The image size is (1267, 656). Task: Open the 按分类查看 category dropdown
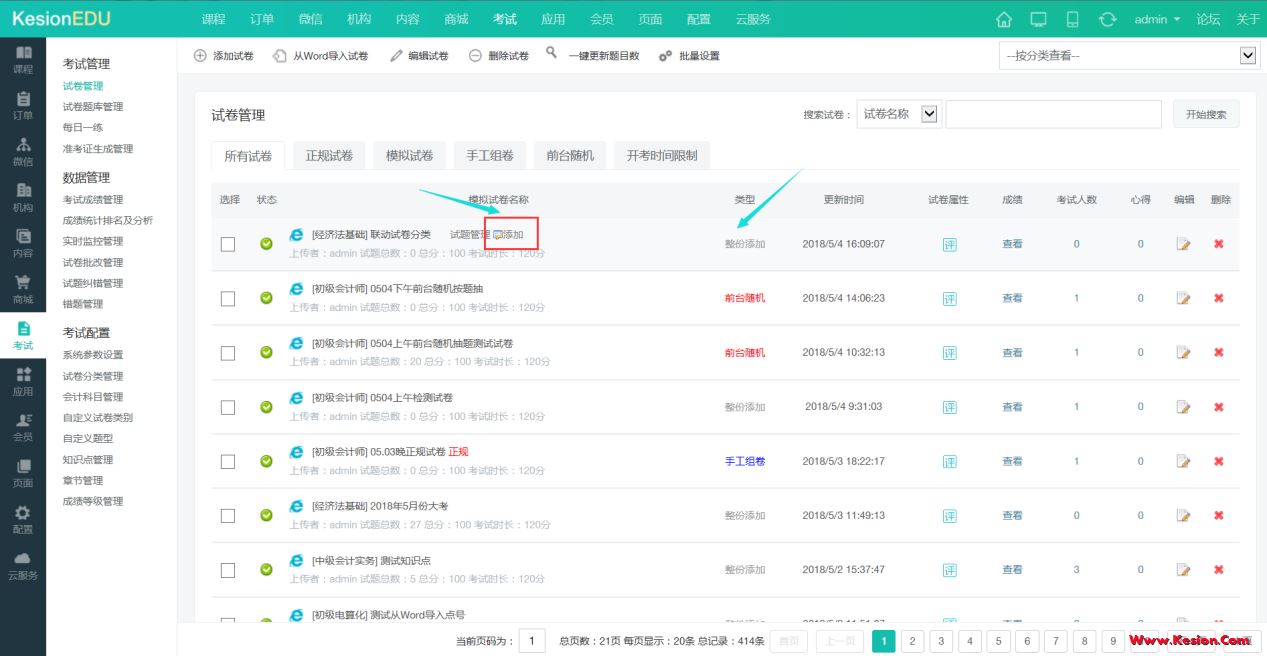pyautogui.click(x=1128, y=56)
